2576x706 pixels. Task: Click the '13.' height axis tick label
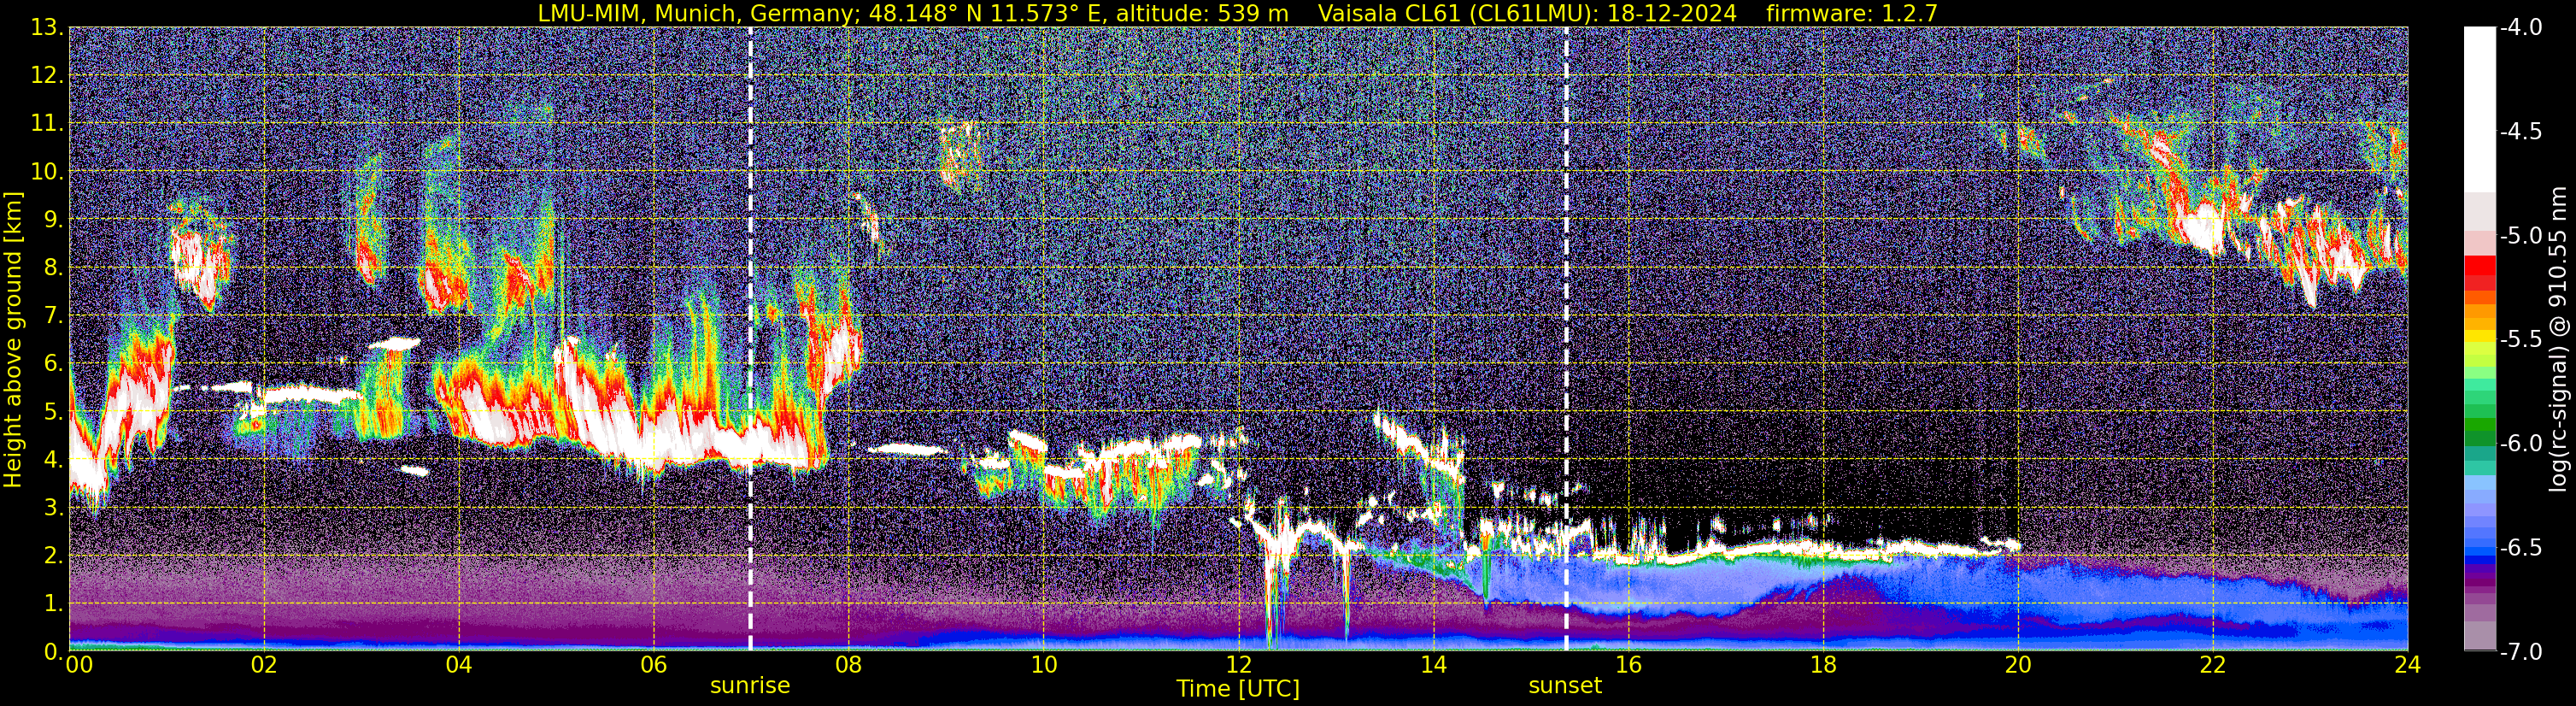point(46,27)
